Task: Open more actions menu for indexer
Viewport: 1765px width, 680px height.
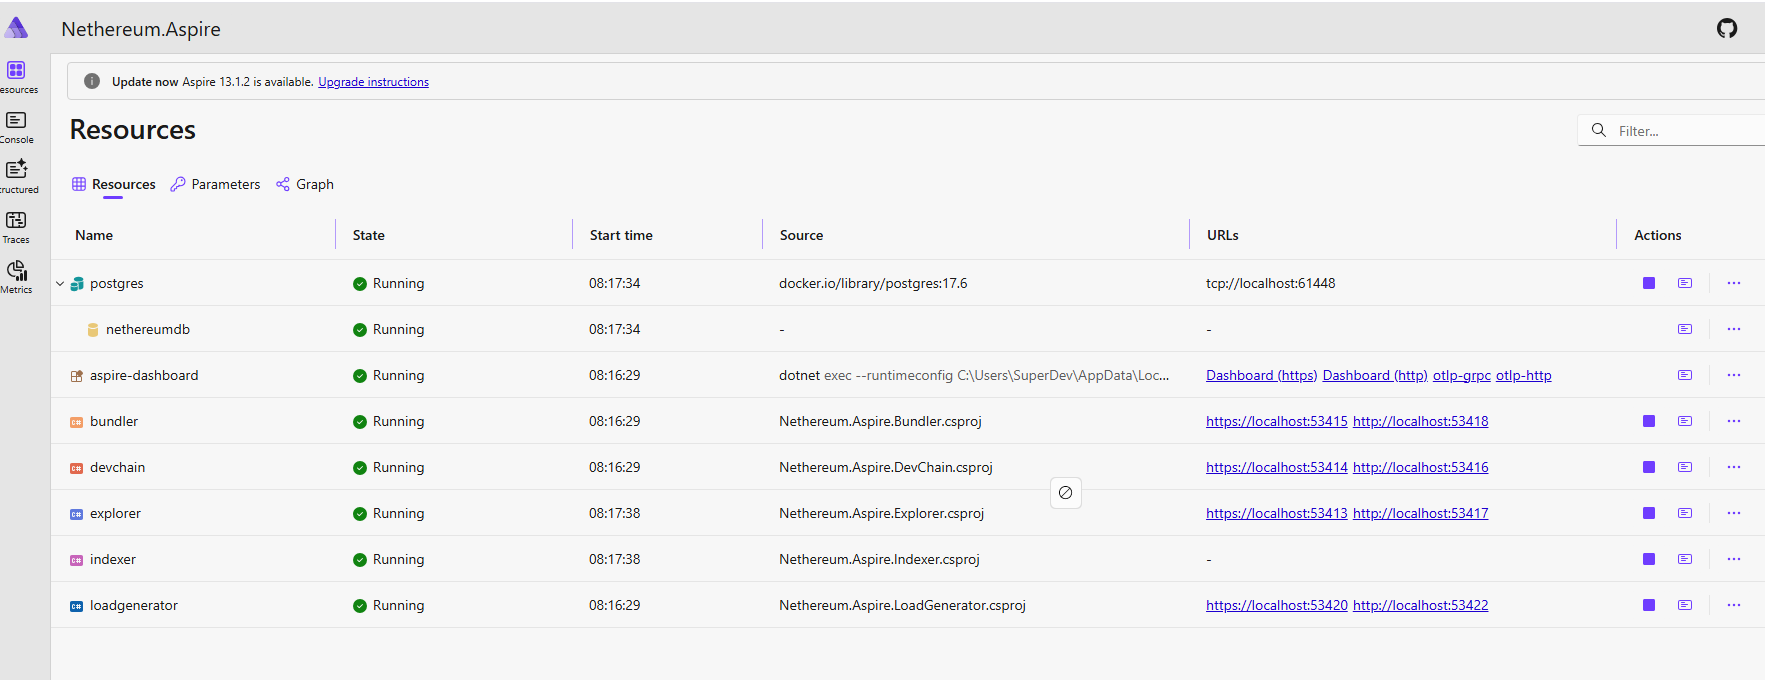Action: pyautogui.click(x=1734, y=559)
